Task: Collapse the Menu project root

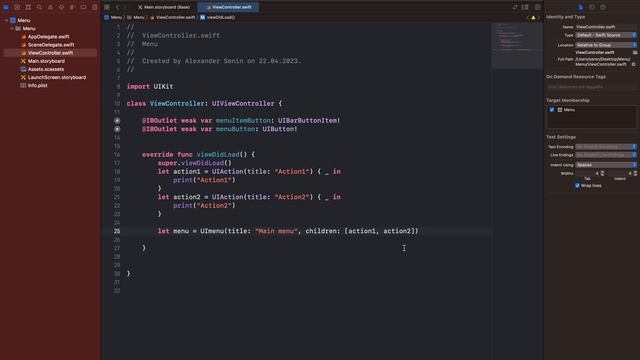Action: click(x=6, y=20)
